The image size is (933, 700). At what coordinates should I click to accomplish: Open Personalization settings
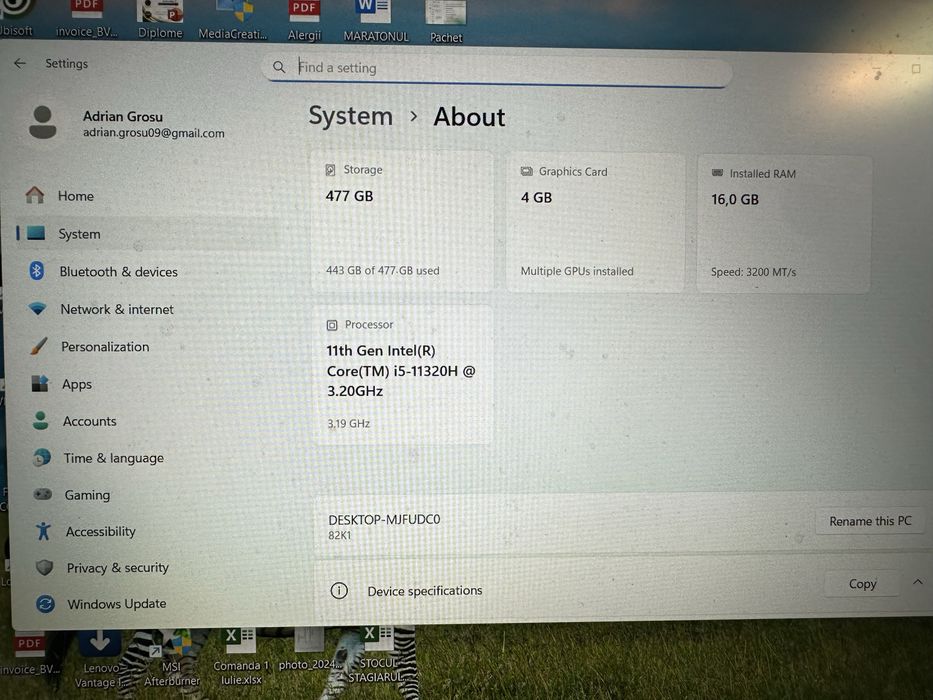coord(105,347)
